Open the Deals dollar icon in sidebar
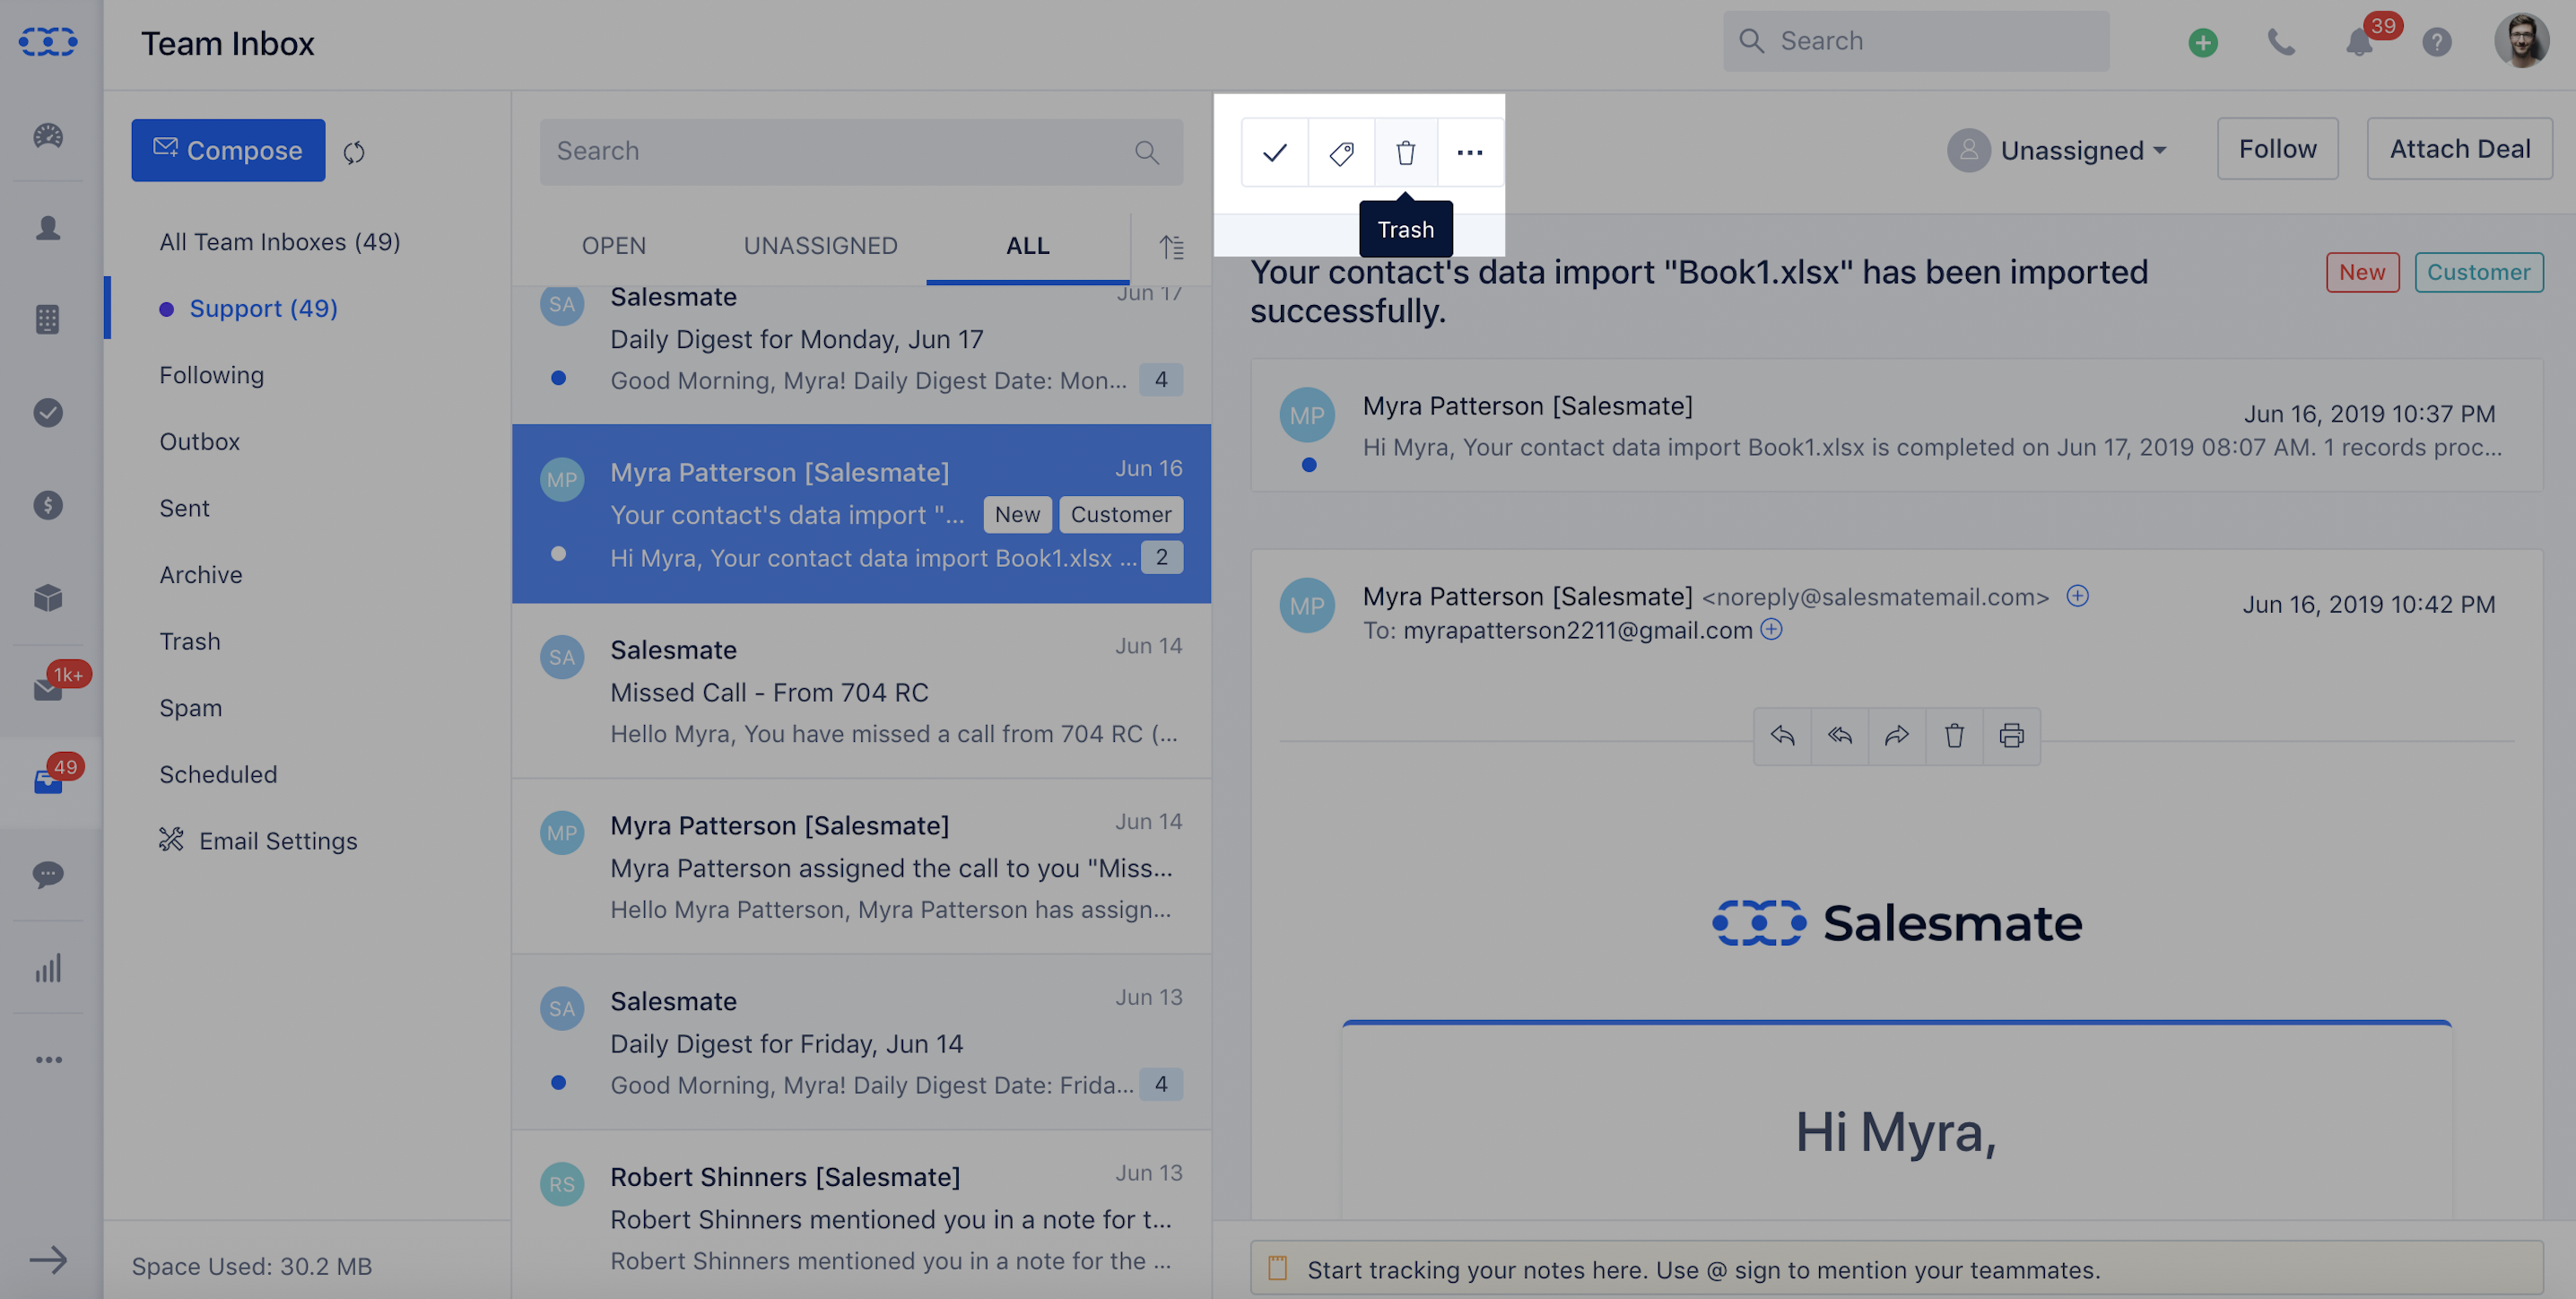The image size is (2576, 1299). point(48,505)
